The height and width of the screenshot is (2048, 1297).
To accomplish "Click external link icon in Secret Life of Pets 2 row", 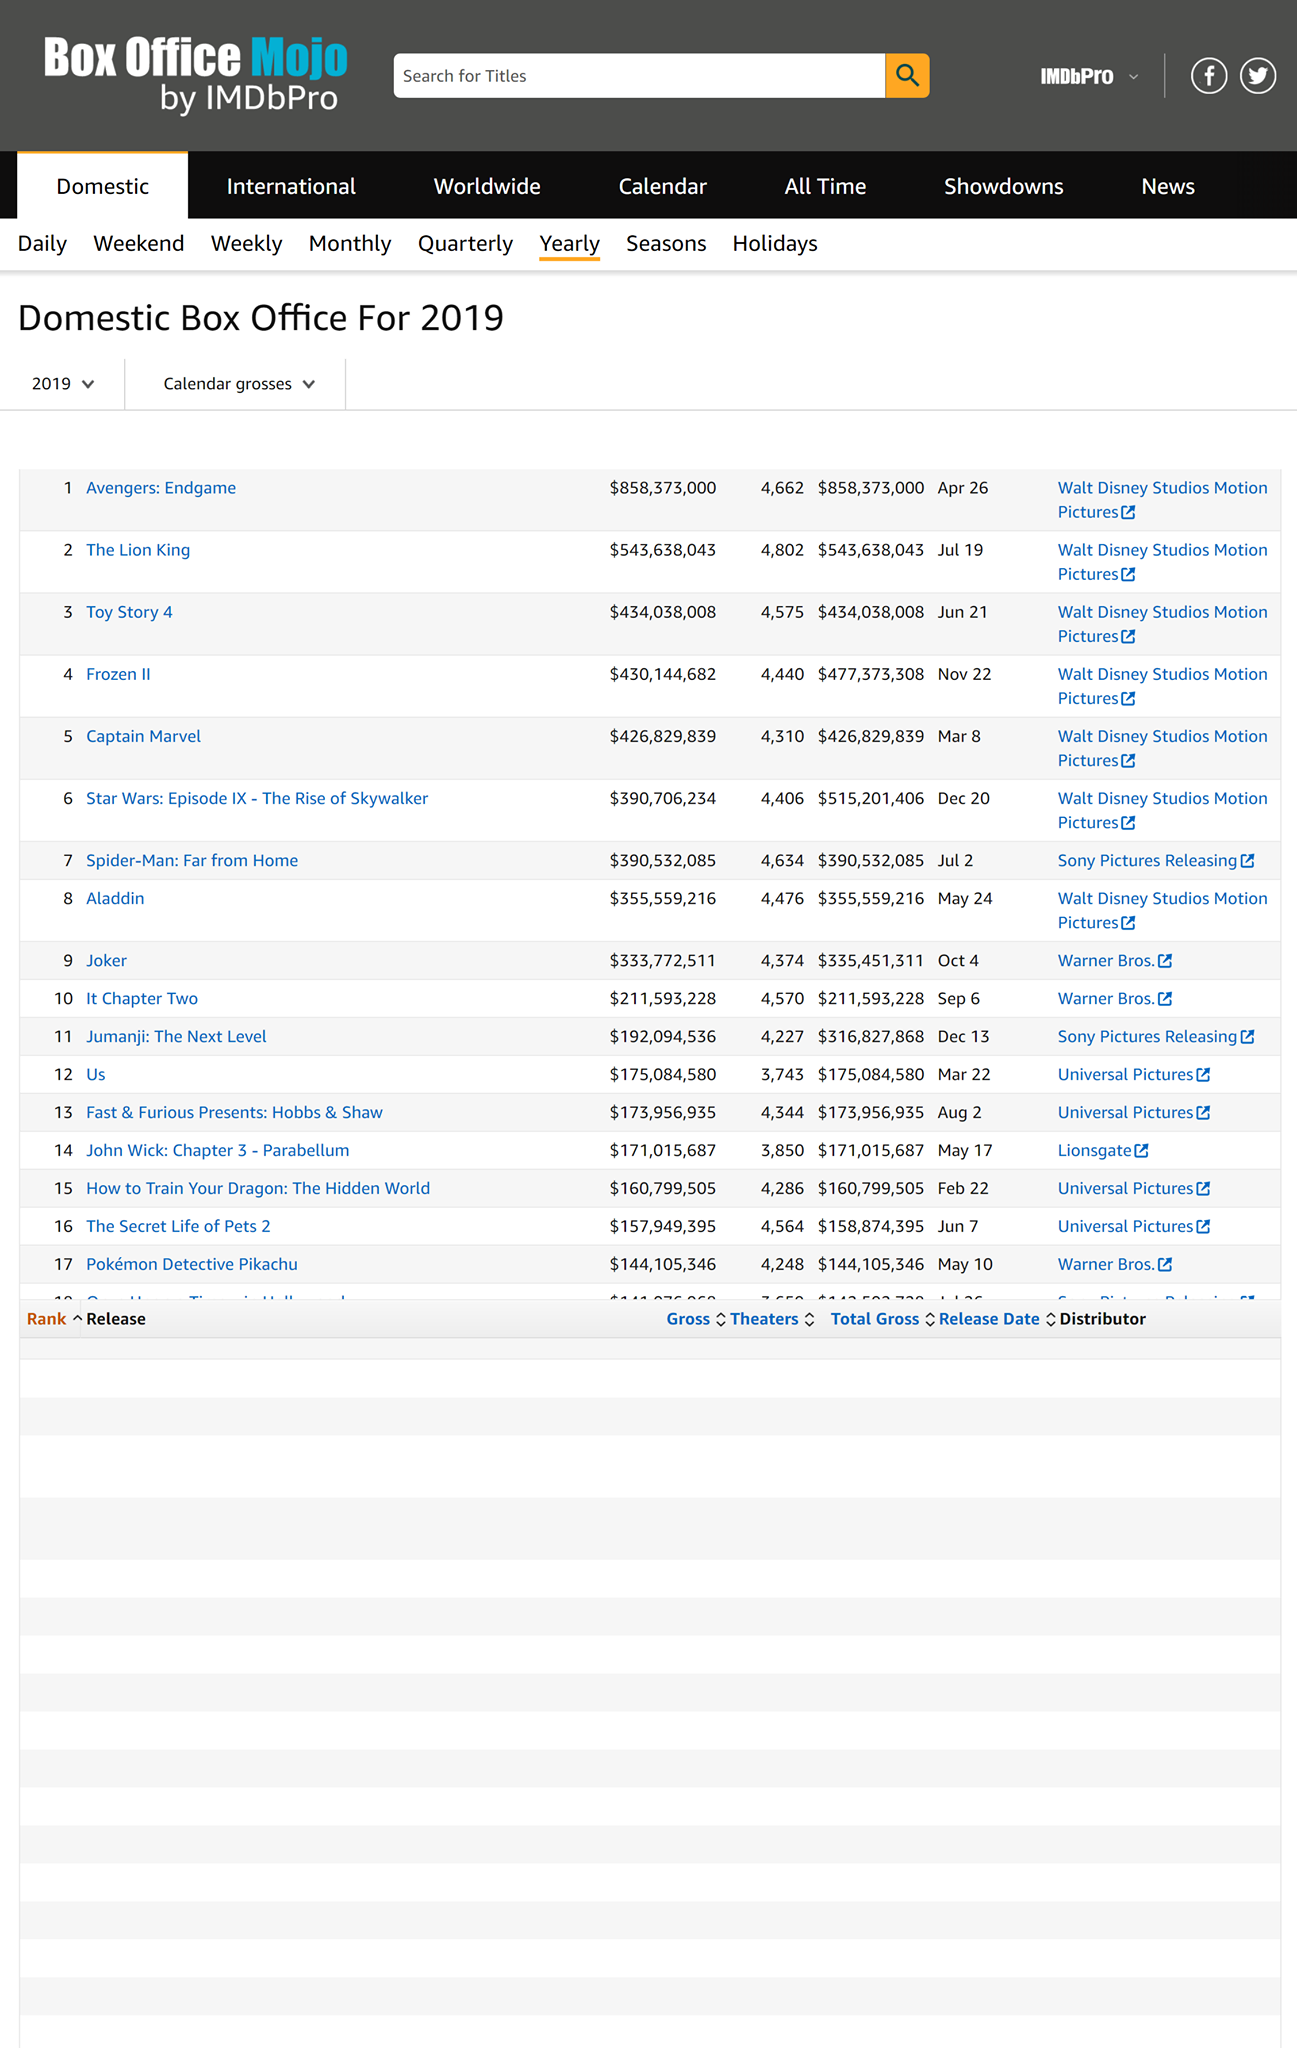I will pos(1203,1227).
